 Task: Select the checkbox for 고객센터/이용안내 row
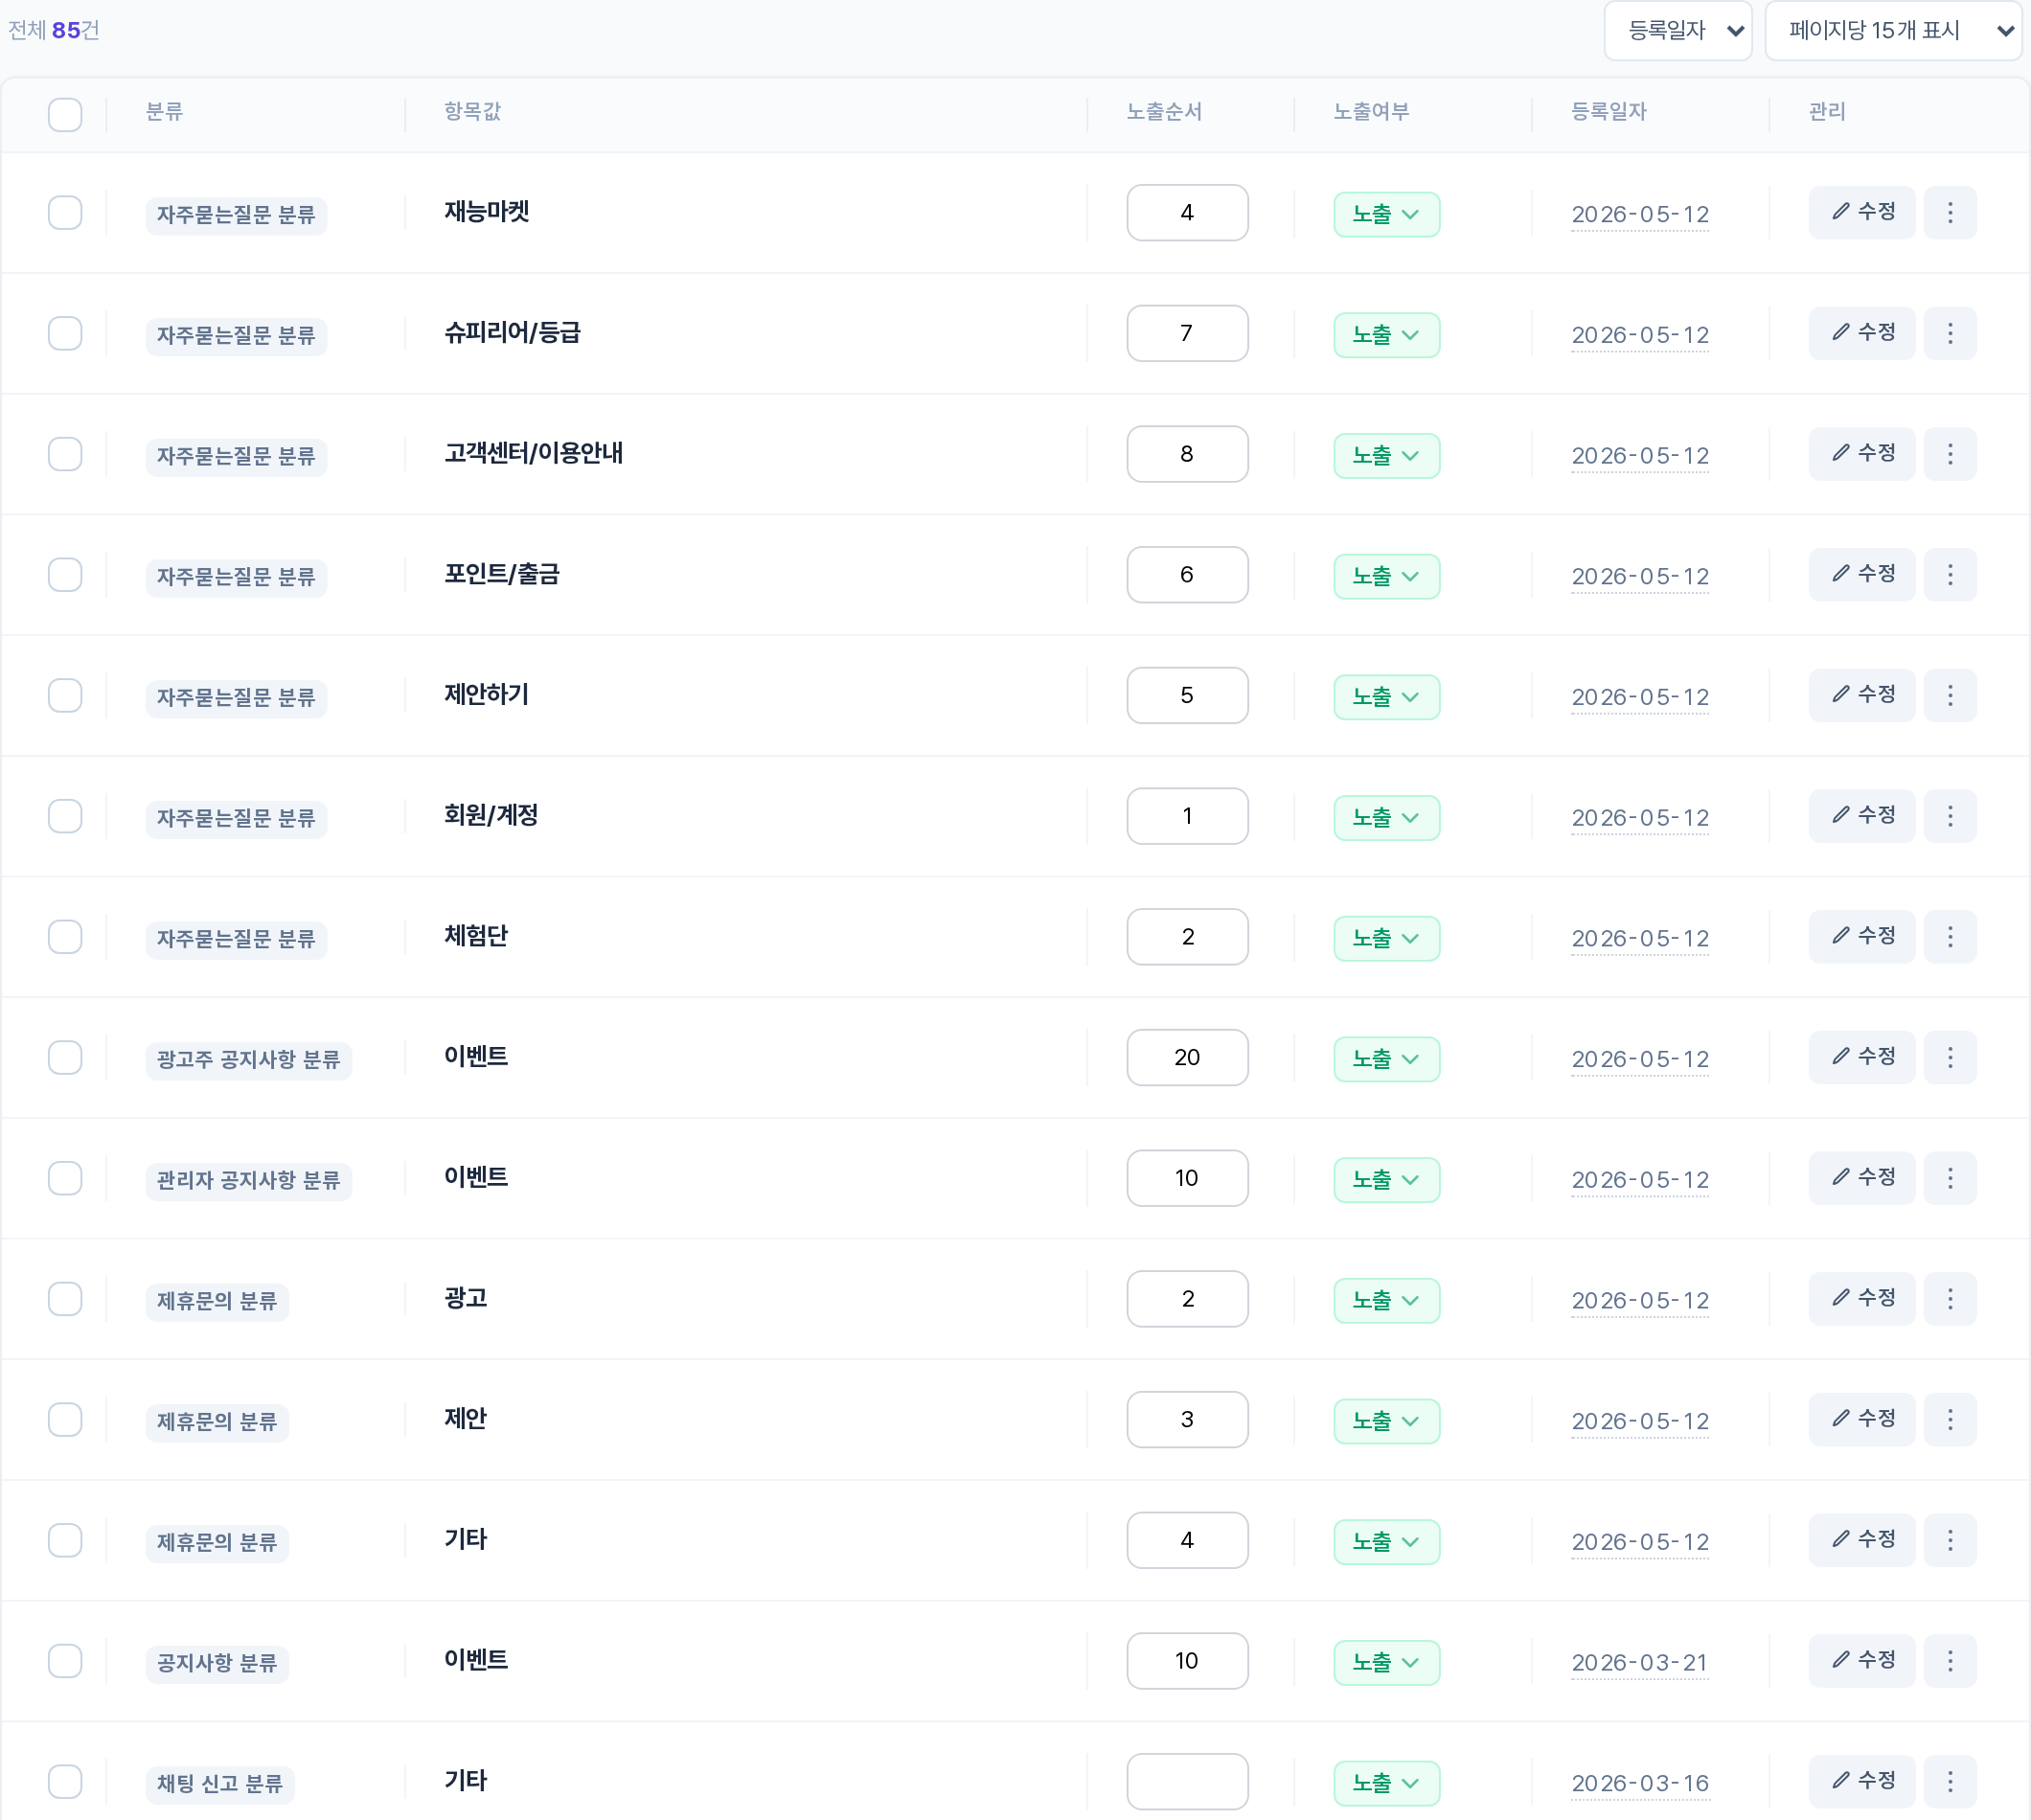click(65, 454)
